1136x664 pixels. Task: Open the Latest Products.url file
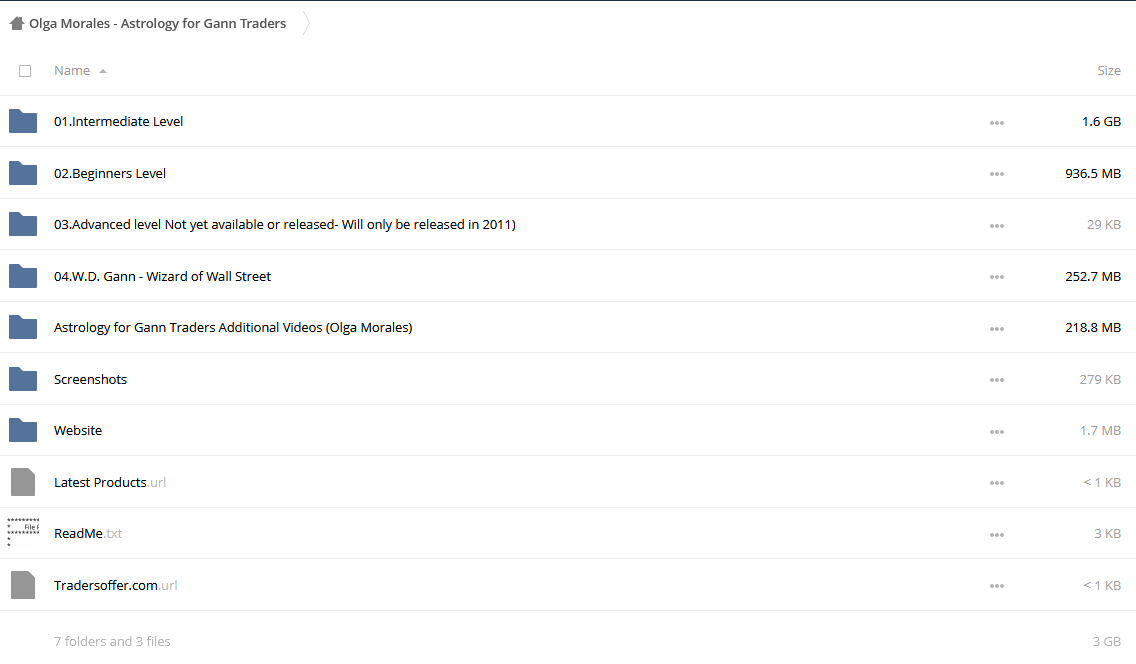[109, 482]
